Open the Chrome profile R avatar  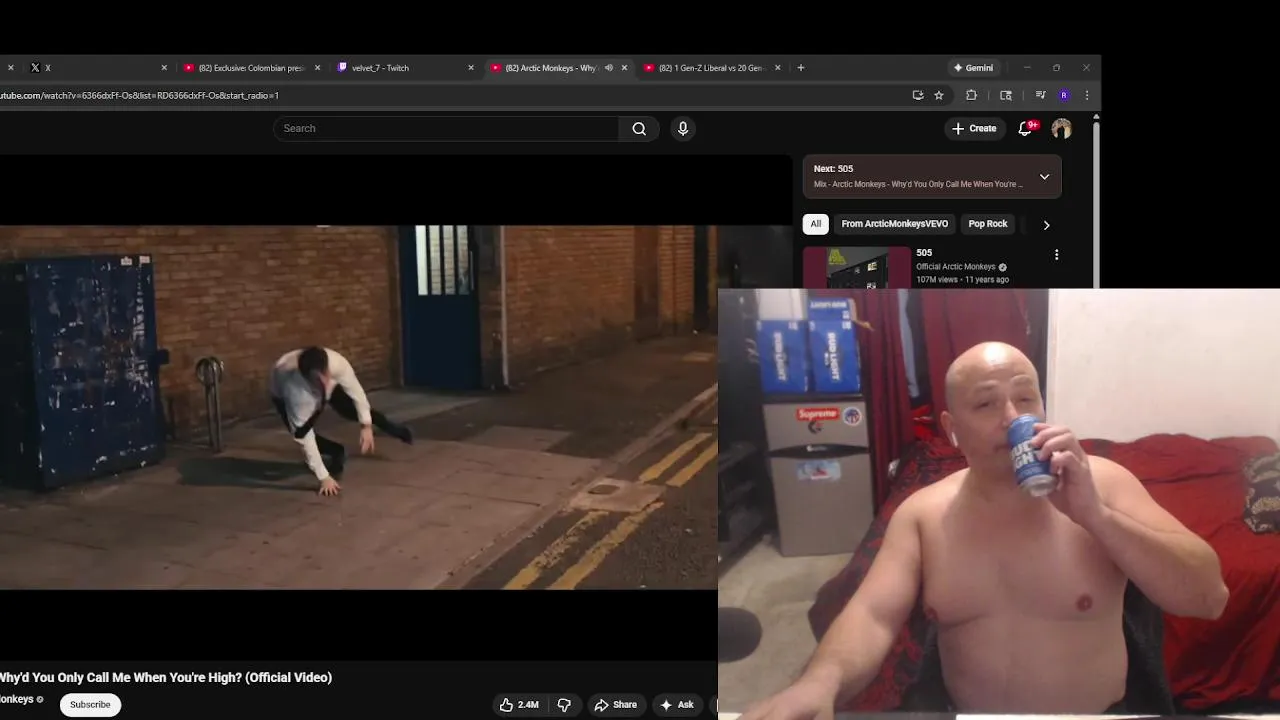click(x=1064, y=95)
